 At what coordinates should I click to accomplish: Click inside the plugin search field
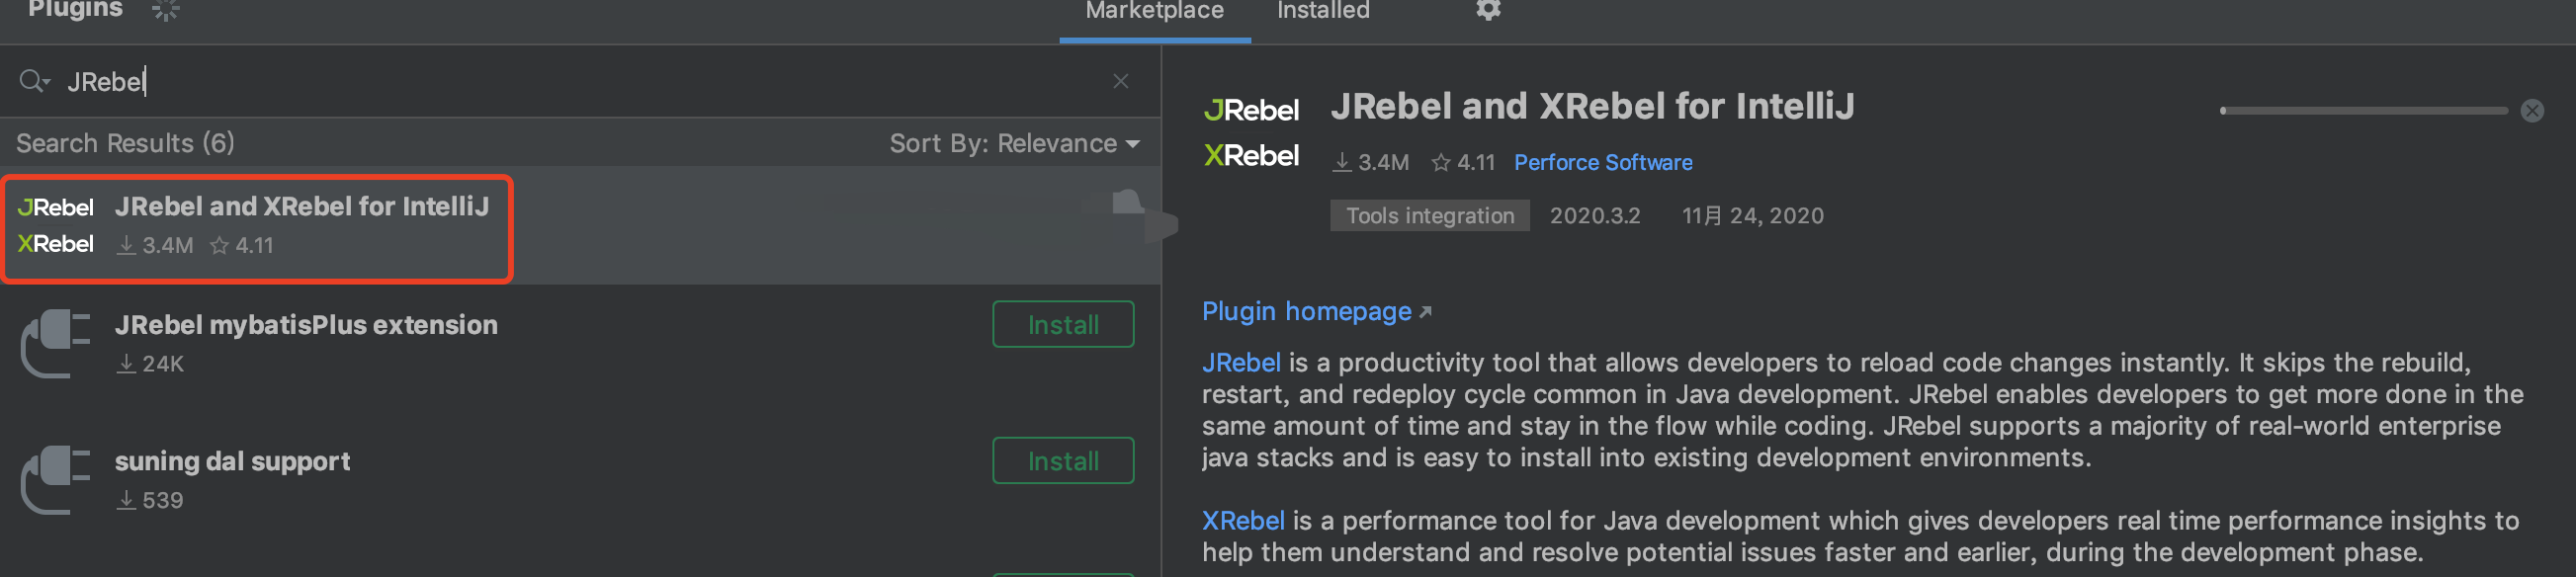click(x=400, y=81)
